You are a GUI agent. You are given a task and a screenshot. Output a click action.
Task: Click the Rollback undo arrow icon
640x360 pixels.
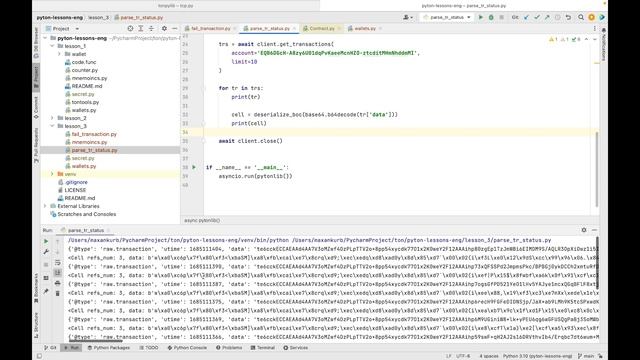click(568, 17)
